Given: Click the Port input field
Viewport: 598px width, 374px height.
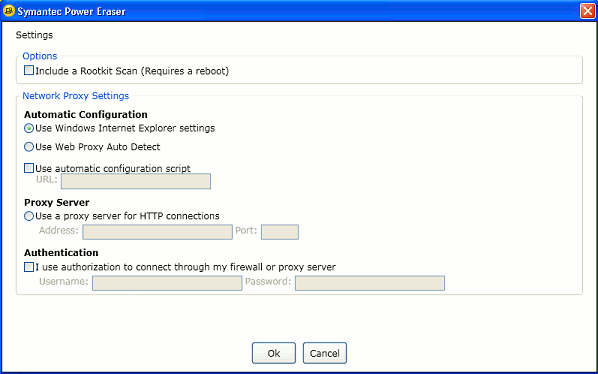Looking at the screenshot, I should pyautogui.click(x=280, y=232).
